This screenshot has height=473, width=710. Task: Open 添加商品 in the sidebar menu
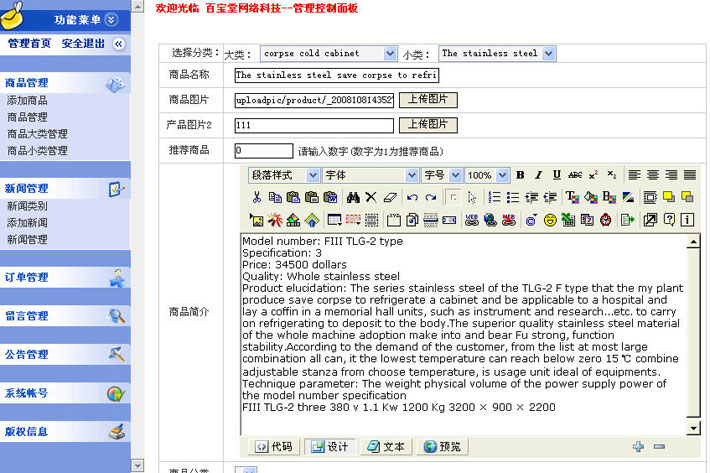tap(27, 101)
